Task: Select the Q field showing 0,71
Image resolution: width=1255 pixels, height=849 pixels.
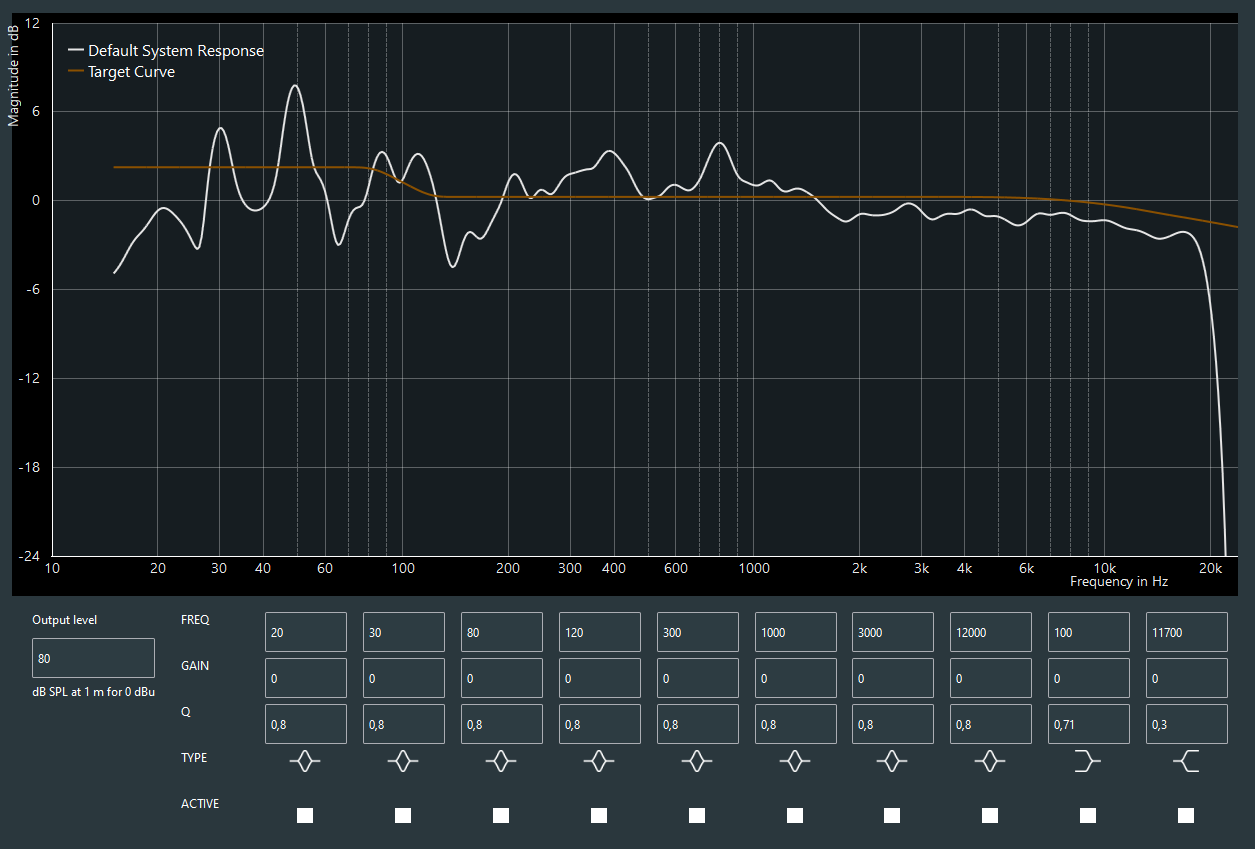Action: click(1088, 724)
